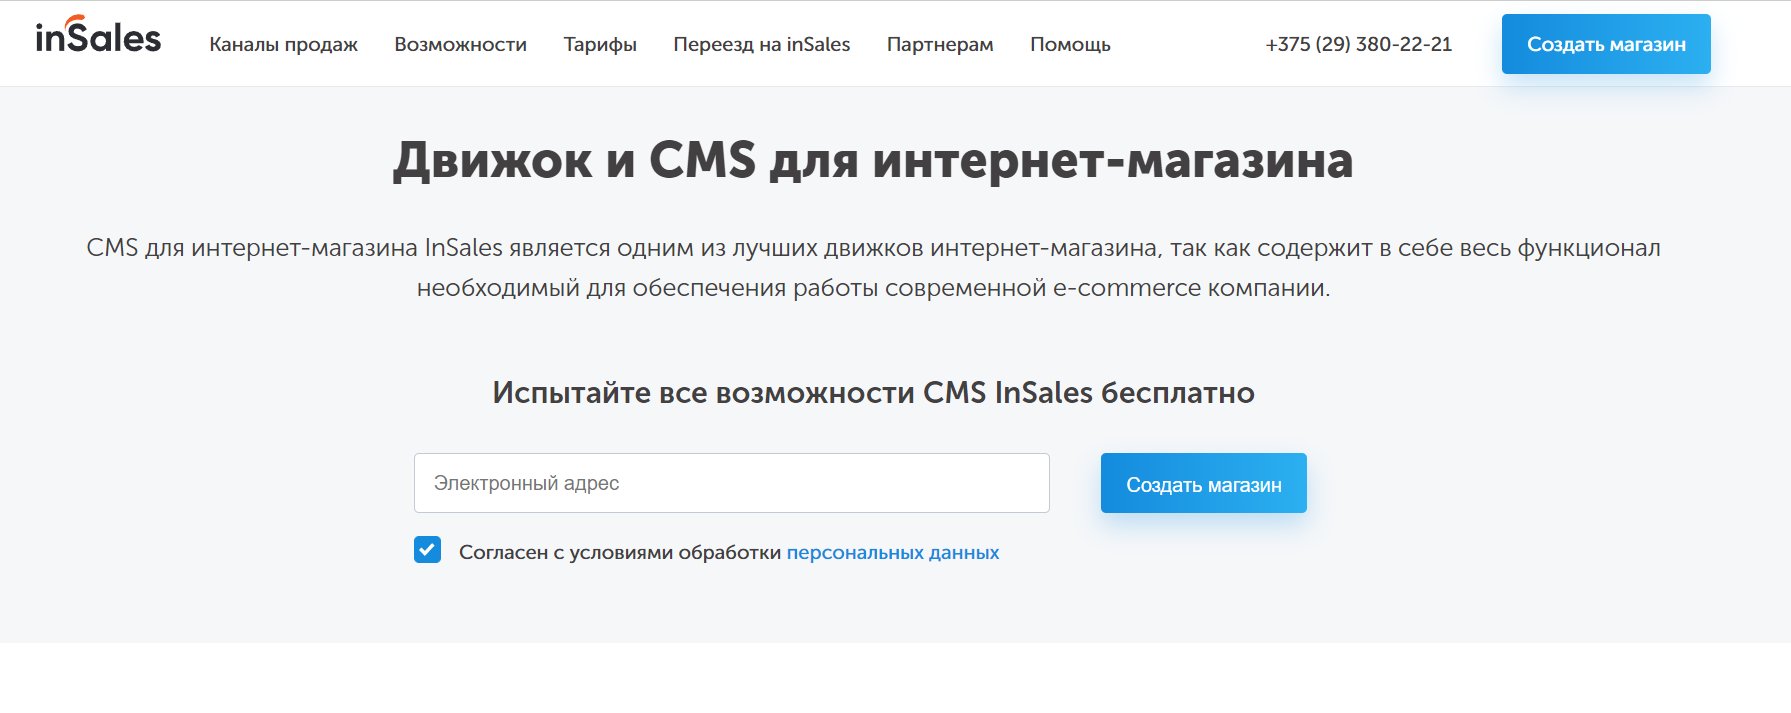Select the Партнерам menu item
The width and height of the screenshot is (1791, 713).
(x=940, y=44)
